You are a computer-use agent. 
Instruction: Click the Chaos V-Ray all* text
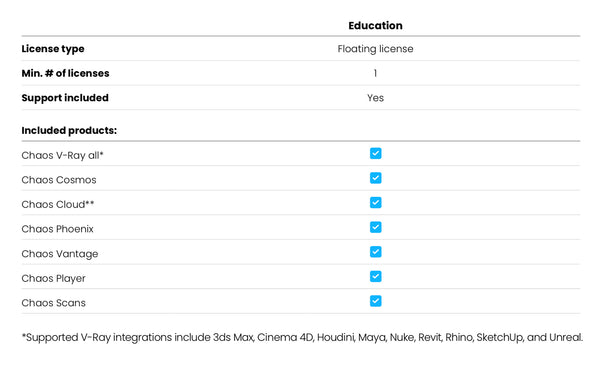[x=62, y=155]
